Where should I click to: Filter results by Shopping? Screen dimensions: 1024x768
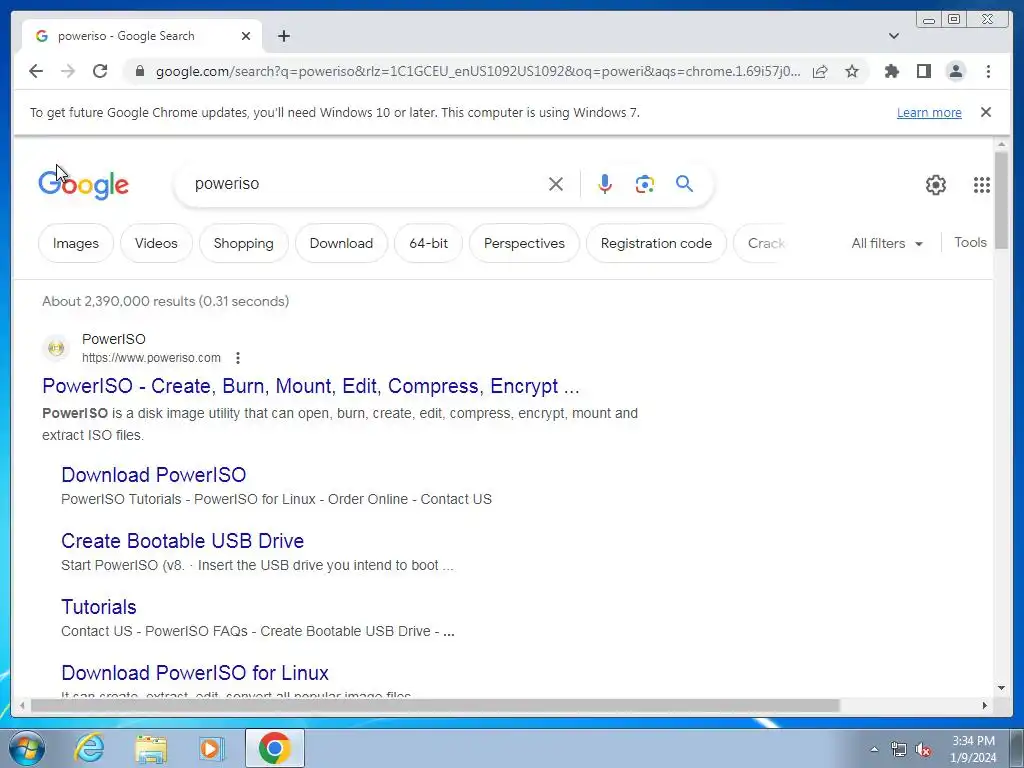[x=244, y=243]
